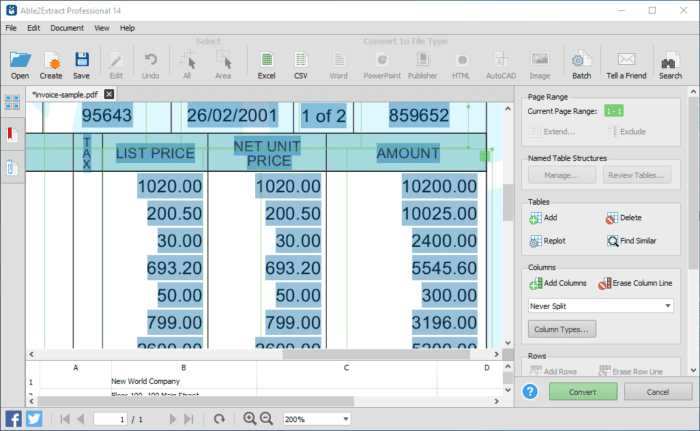Click the Undo arrow icon
The height and width of the screenshot is (431, 700).
click(150, 65)
